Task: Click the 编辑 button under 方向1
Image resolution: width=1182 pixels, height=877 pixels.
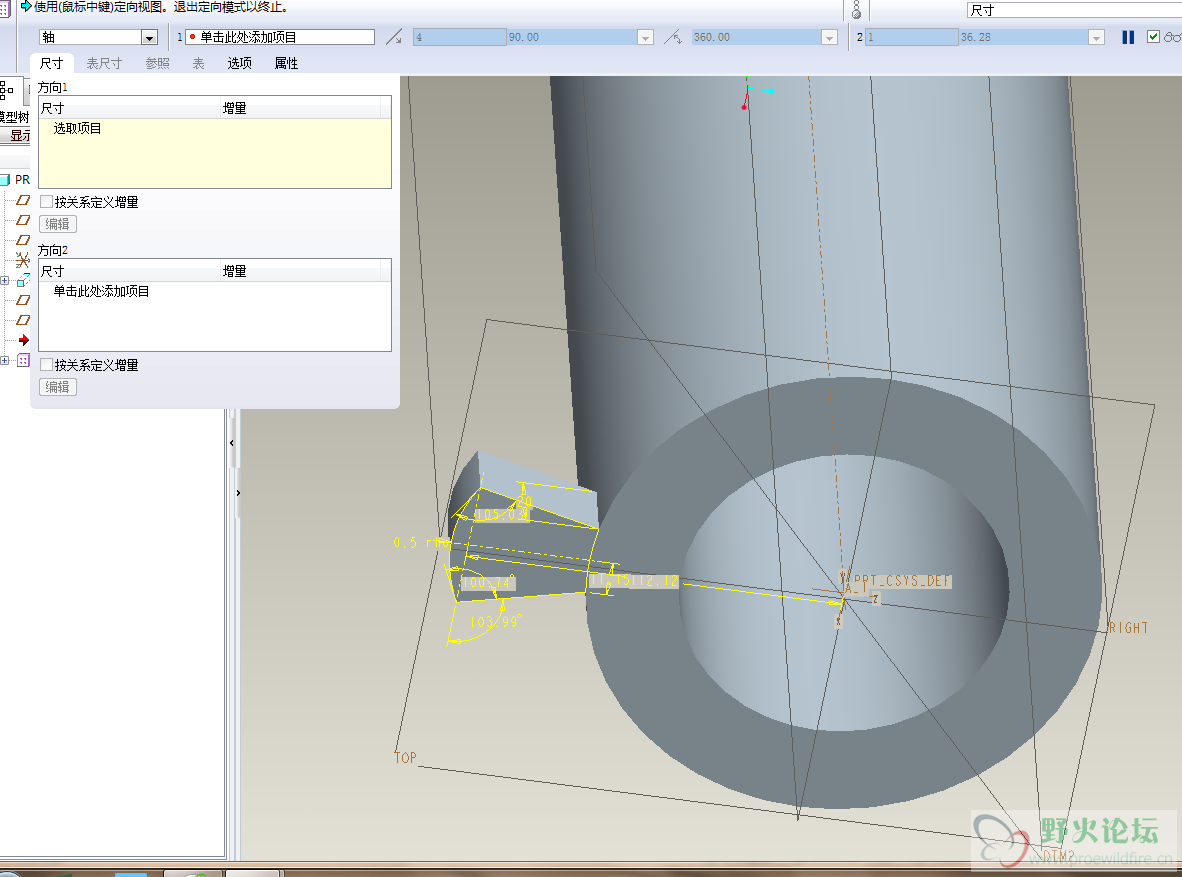Action: point(57,224)
